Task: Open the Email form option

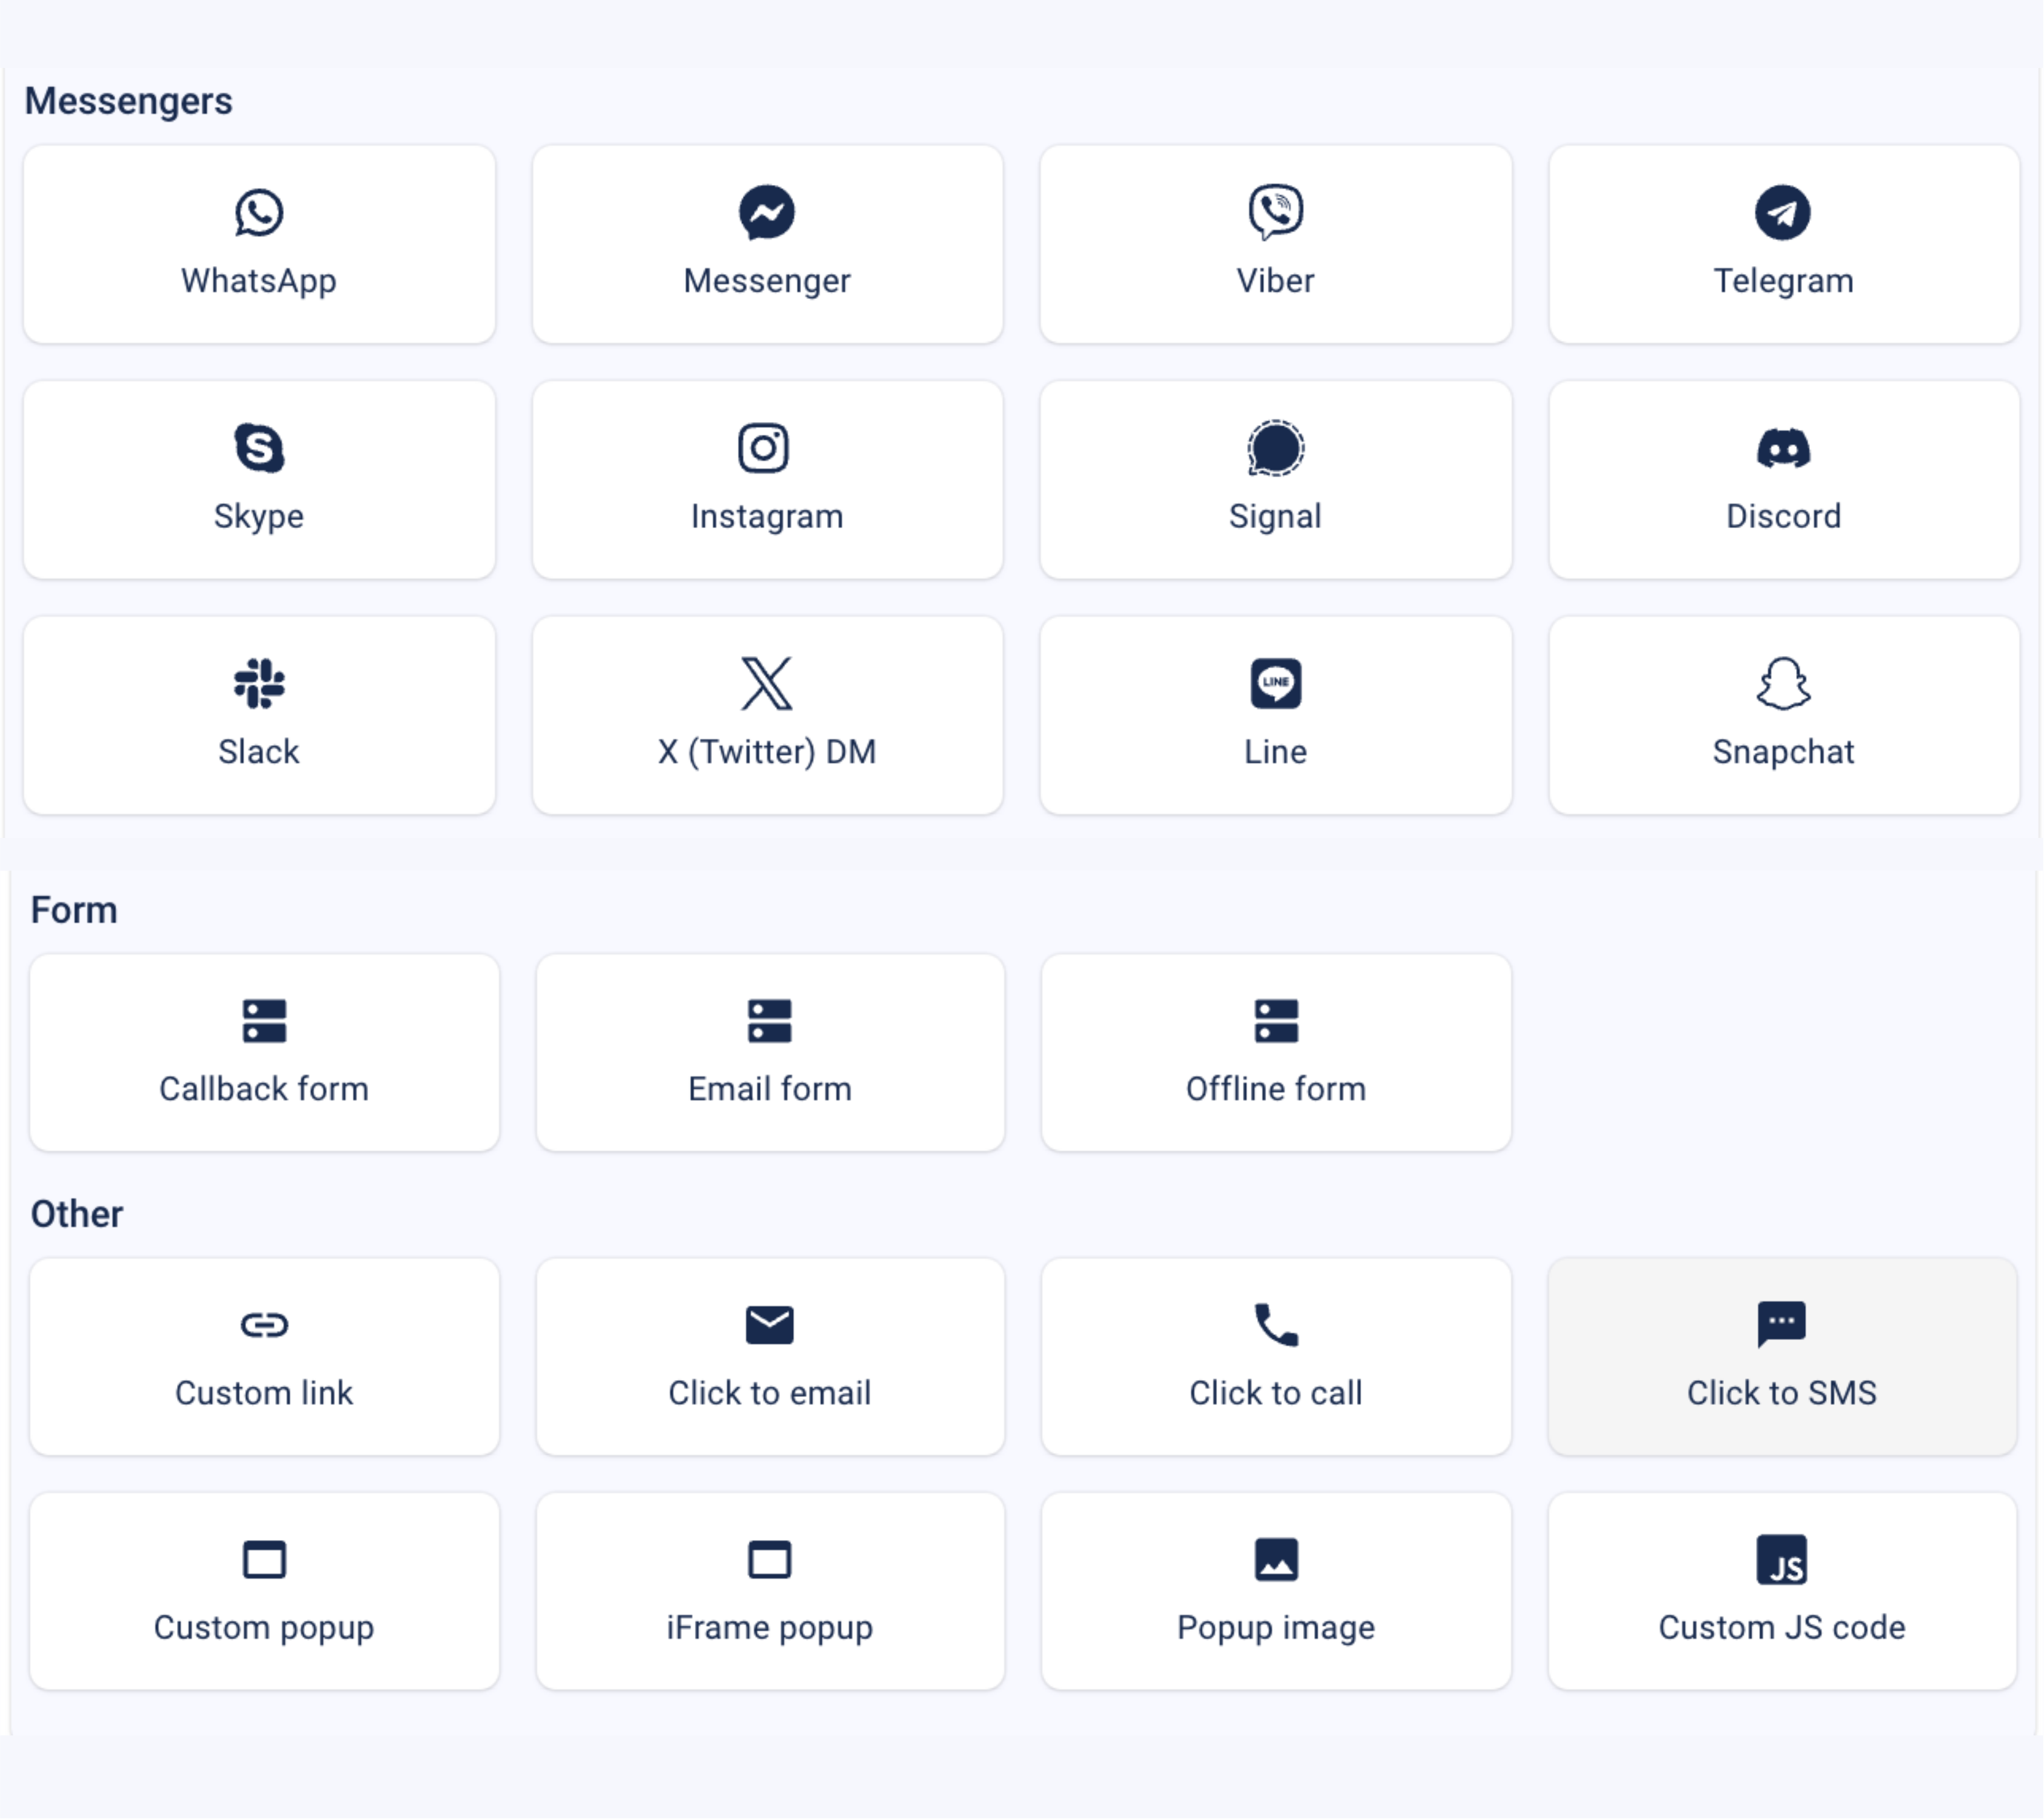Action: pos(769,1052)
